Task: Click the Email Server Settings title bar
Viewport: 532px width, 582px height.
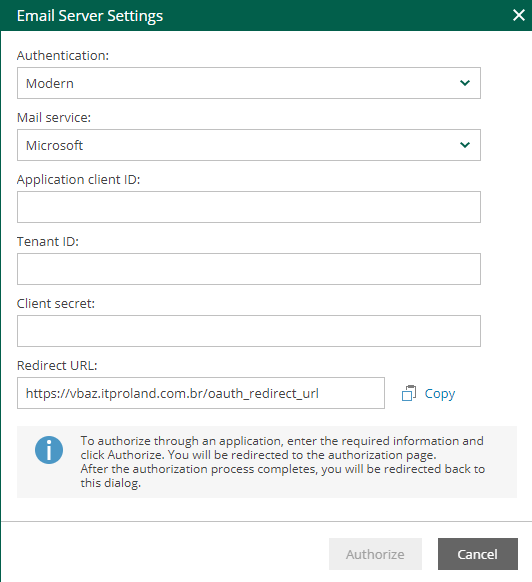Action: [266, 16]
